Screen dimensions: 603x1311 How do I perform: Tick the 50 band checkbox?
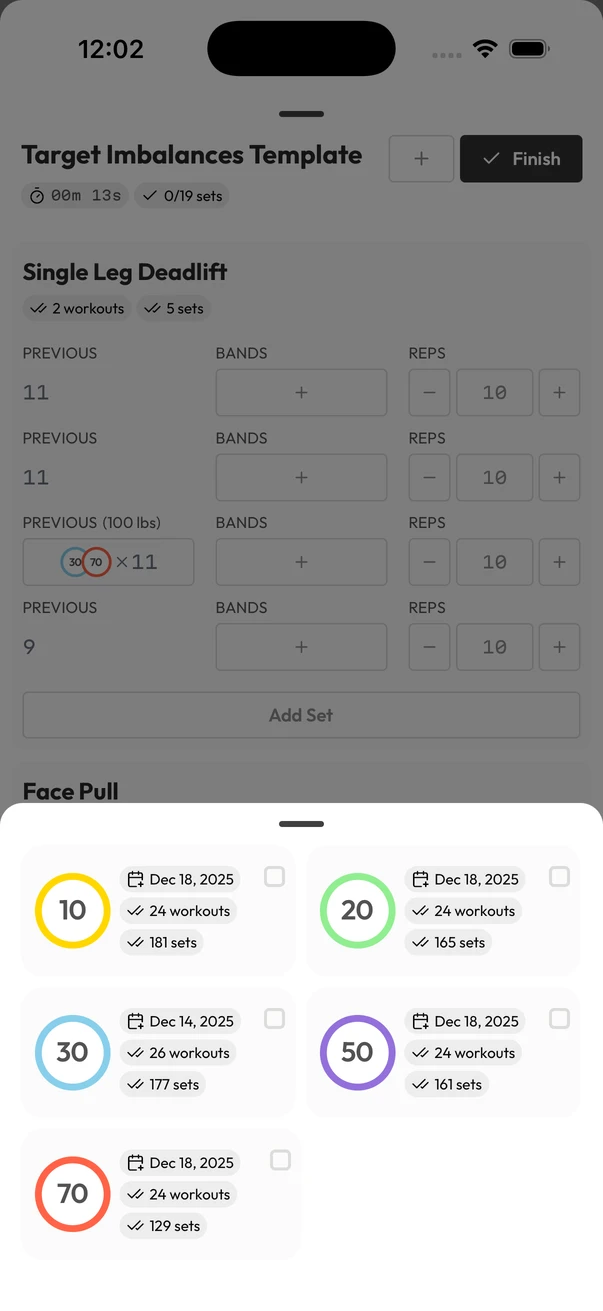(x=559, y=1018)
